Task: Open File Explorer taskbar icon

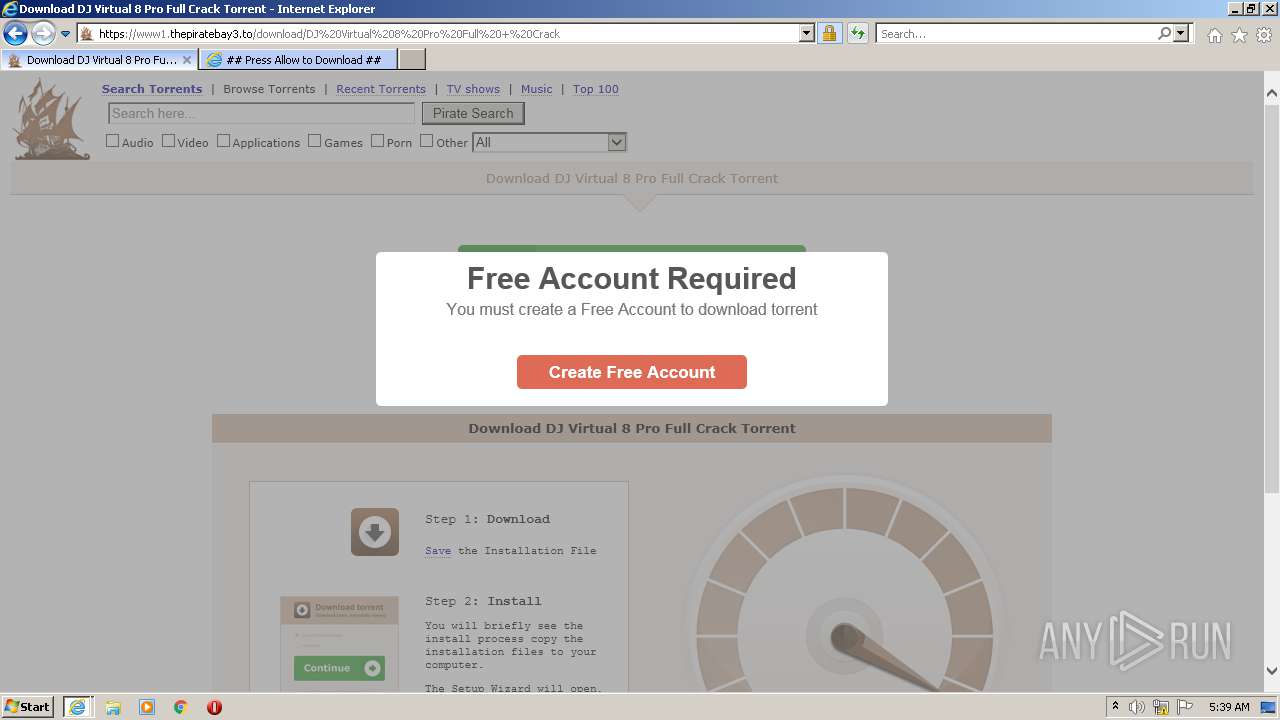Action: 113,707
